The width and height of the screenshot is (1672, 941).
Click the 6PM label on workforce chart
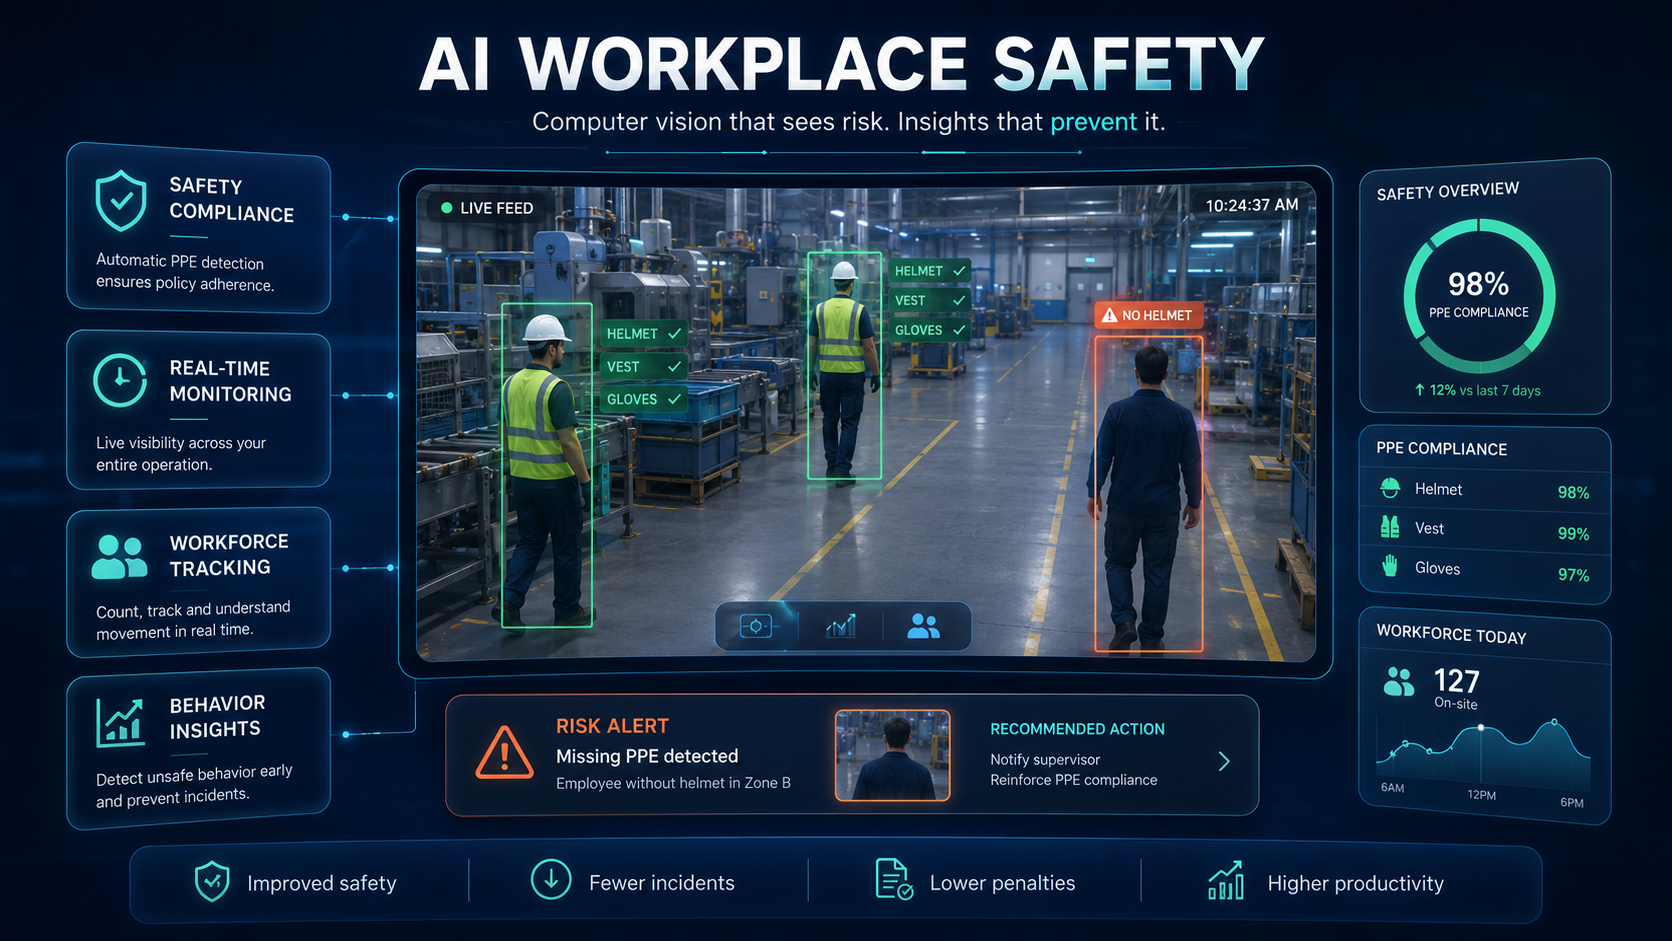(x=1571, y=803)
